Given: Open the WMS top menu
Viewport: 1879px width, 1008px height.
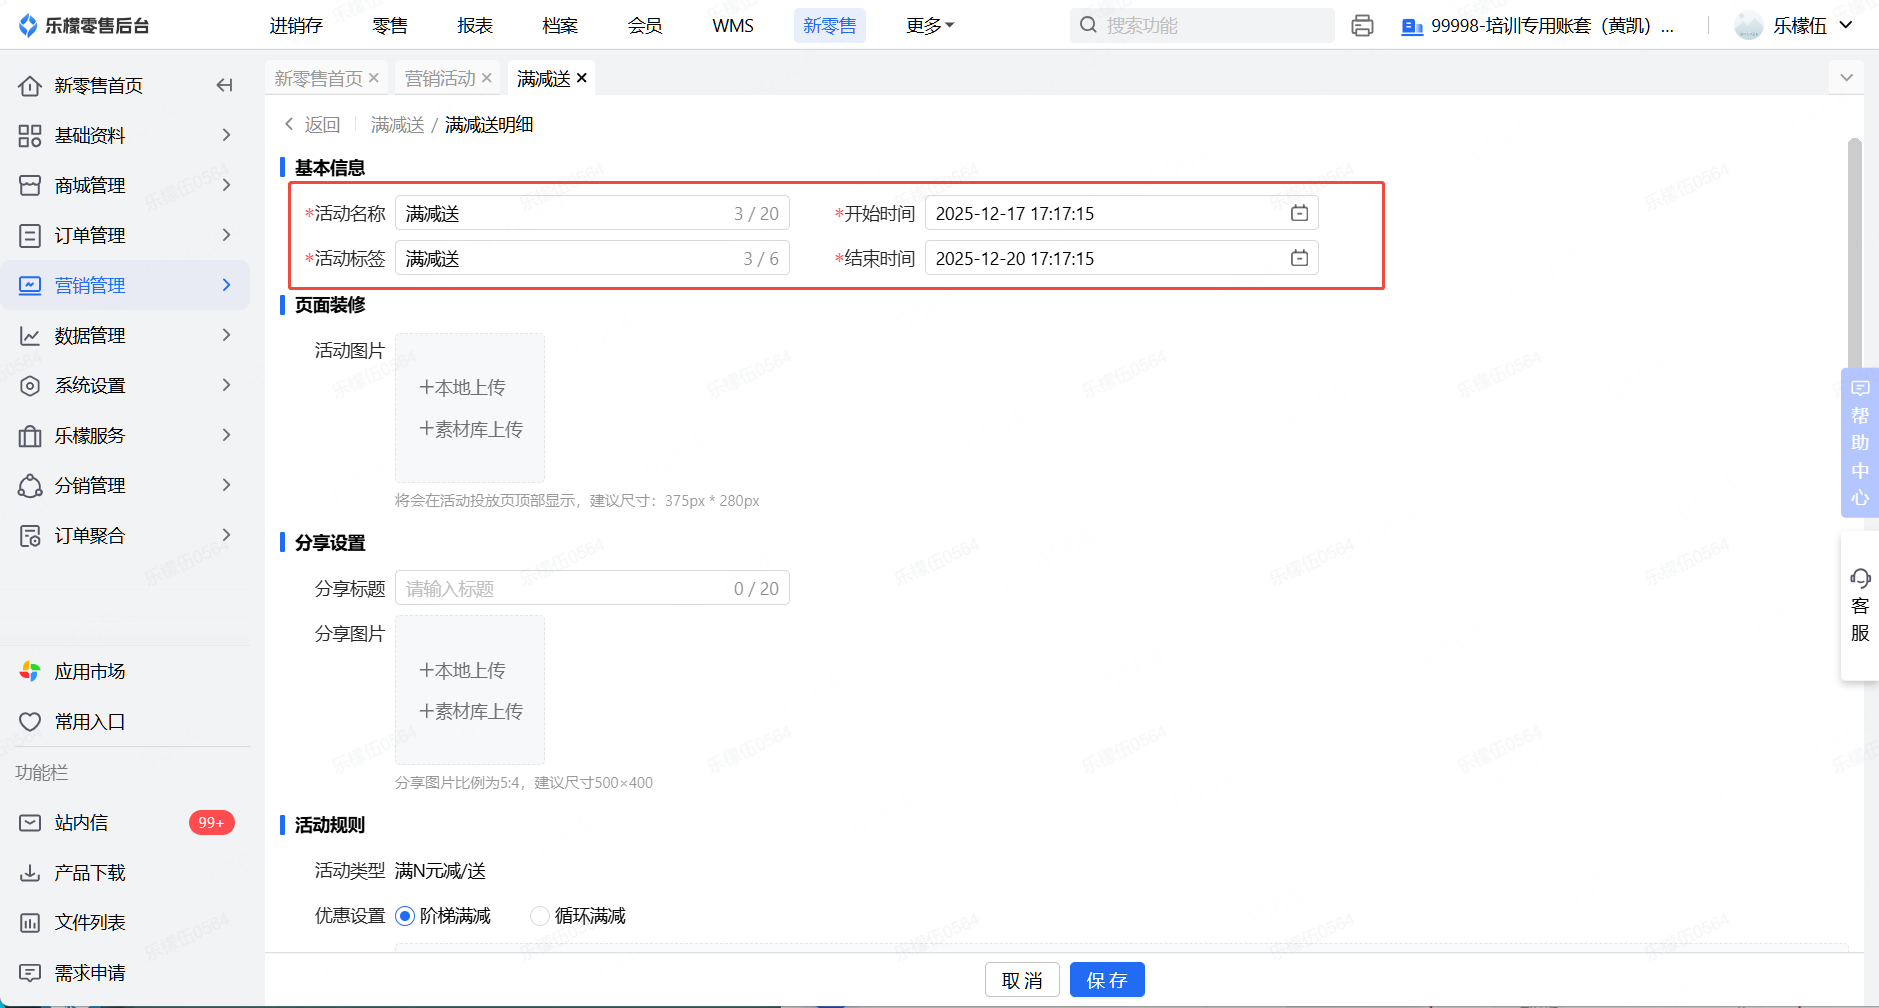Looking at the screenshot, I should [x=733, y=26].
